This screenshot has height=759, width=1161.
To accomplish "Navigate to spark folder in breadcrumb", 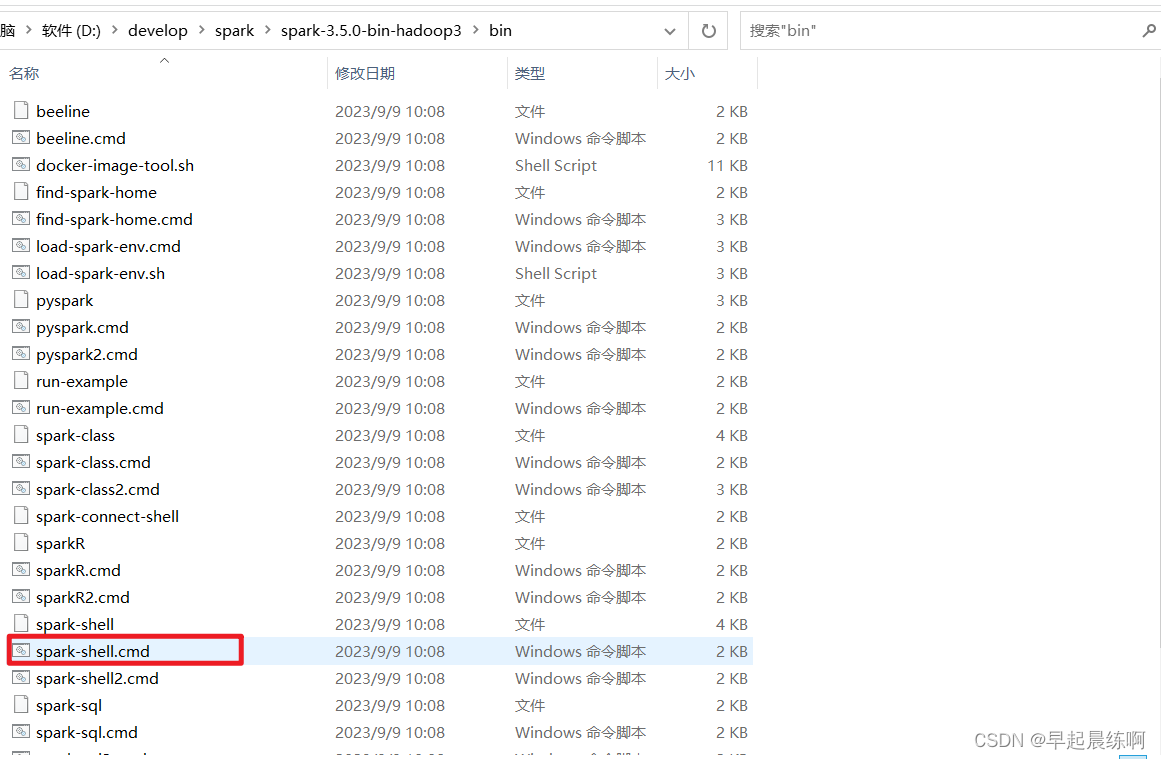I will (234, 30).
